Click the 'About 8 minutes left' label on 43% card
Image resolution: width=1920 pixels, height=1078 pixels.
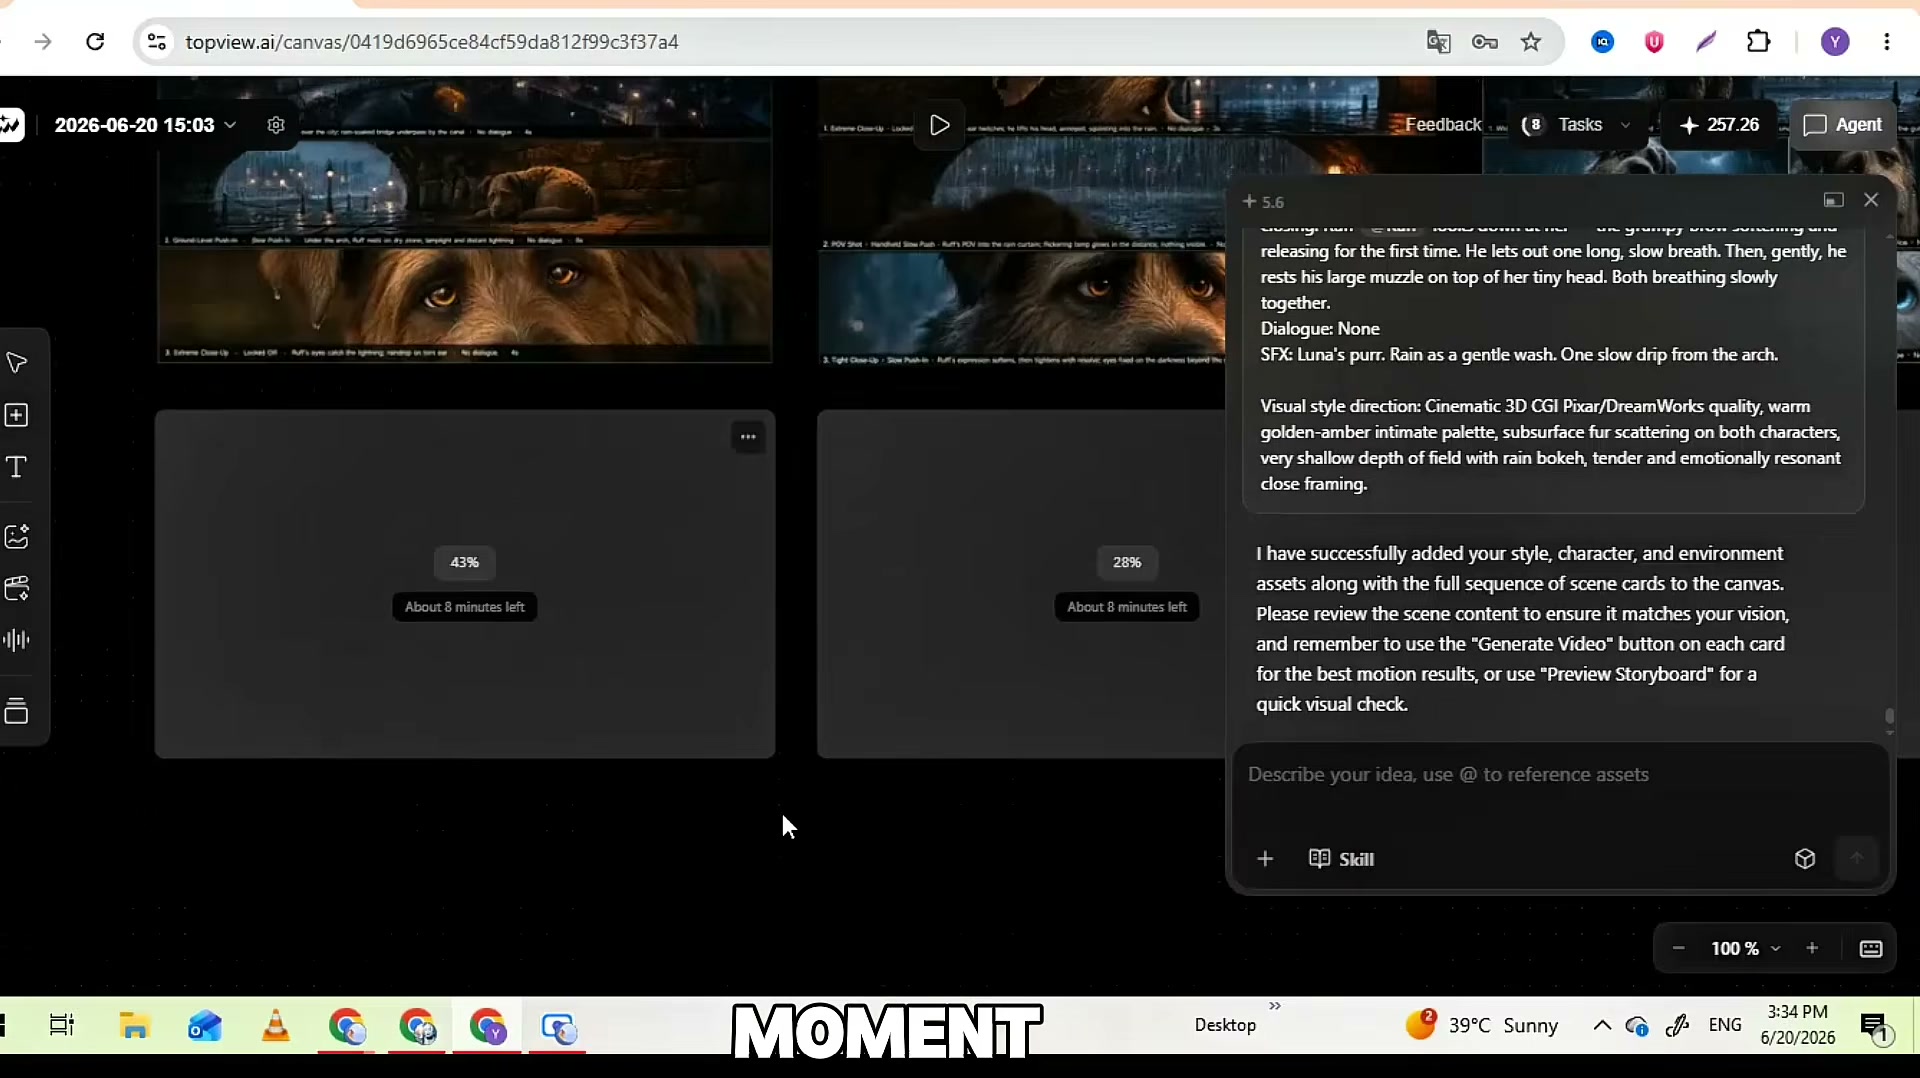(464, 607)
